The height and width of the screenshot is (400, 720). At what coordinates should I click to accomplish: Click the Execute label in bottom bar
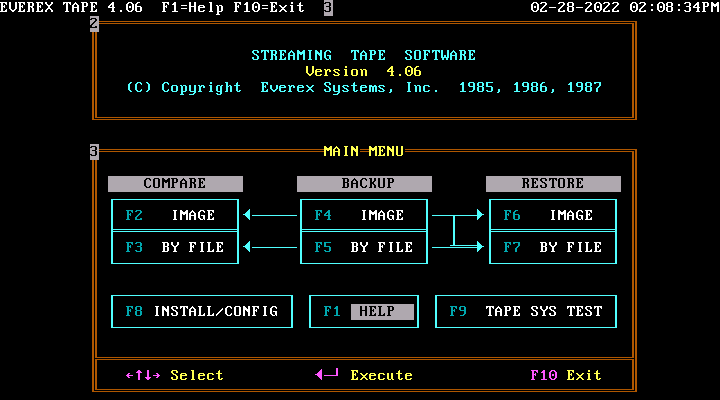tap(382, 375)
